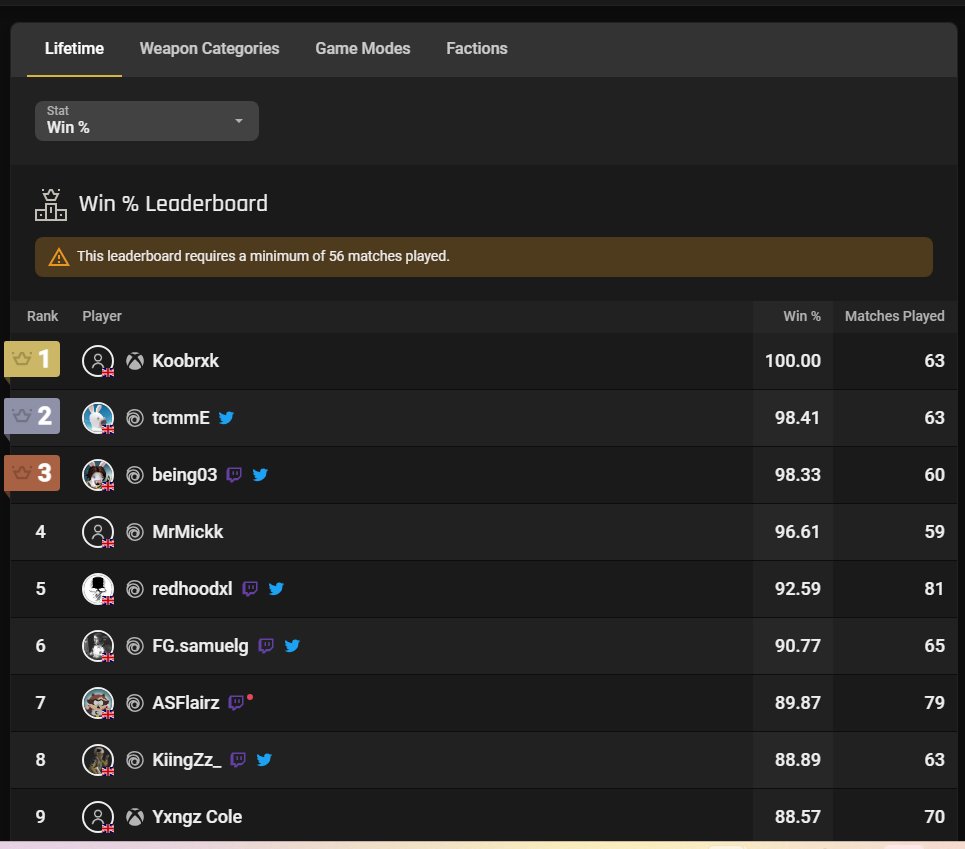This screenshot has height=849, width=965.
Task: Click the Win % column header
Action: pos(801,316)
